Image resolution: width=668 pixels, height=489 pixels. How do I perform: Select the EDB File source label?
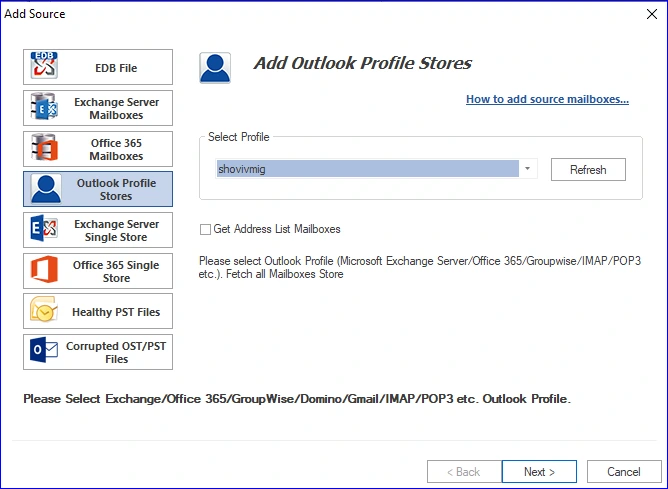point(116,68)
